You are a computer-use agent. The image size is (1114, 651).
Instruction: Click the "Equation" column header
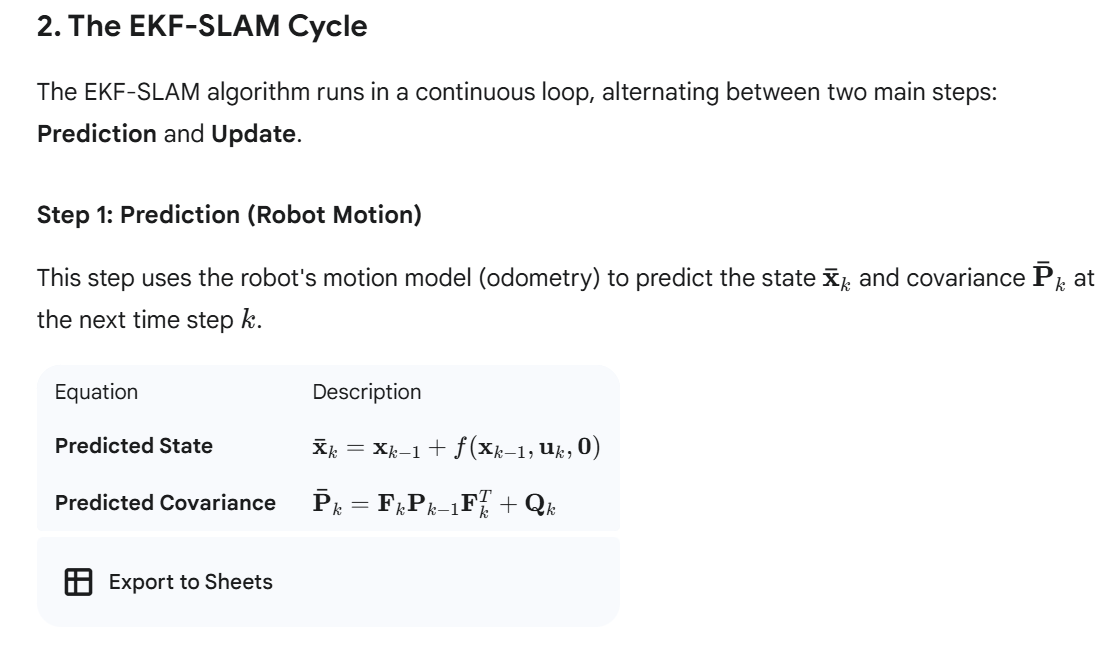[96, 392]
